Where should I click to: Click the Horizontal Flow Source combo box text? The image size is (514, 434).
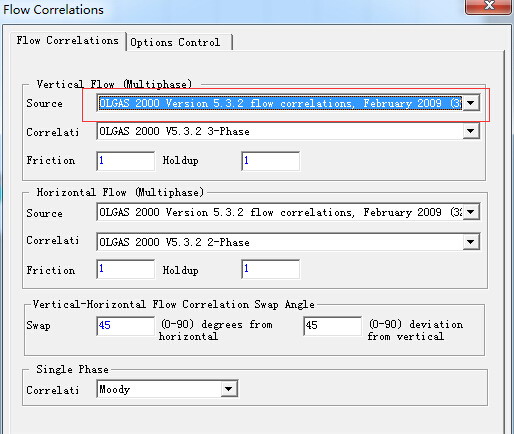tap(280, 212)
